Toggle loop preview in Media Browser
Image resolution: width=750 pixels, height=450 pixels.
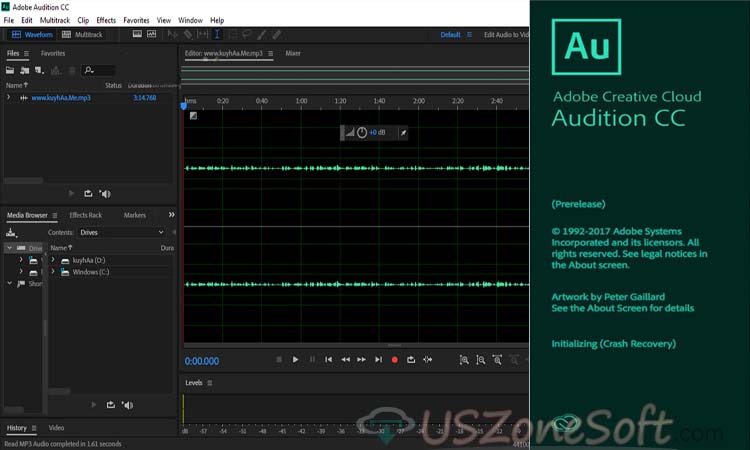110,405
